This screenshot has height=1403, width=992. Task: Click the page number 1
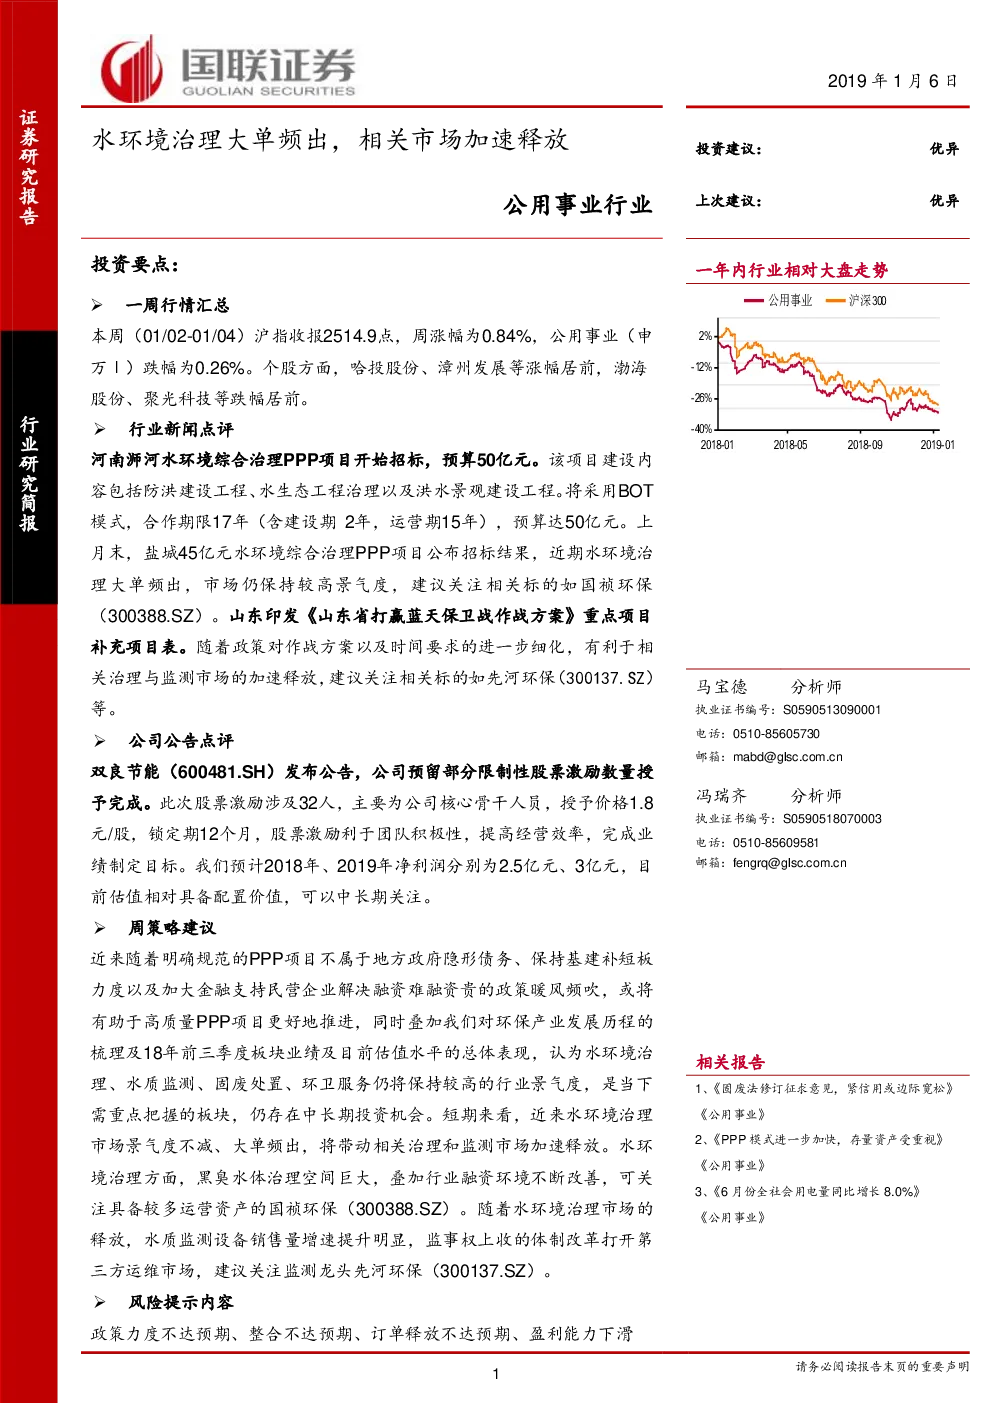click(496, 1374)
